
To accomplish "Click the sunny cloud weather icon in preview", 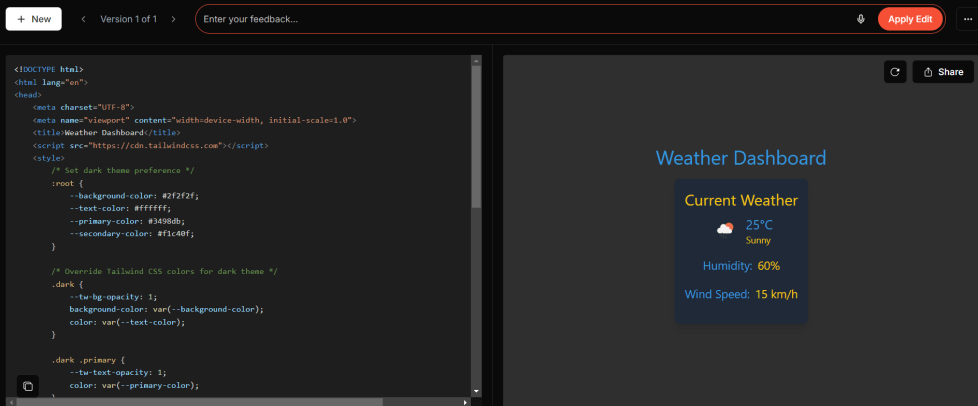I will 725,229.
